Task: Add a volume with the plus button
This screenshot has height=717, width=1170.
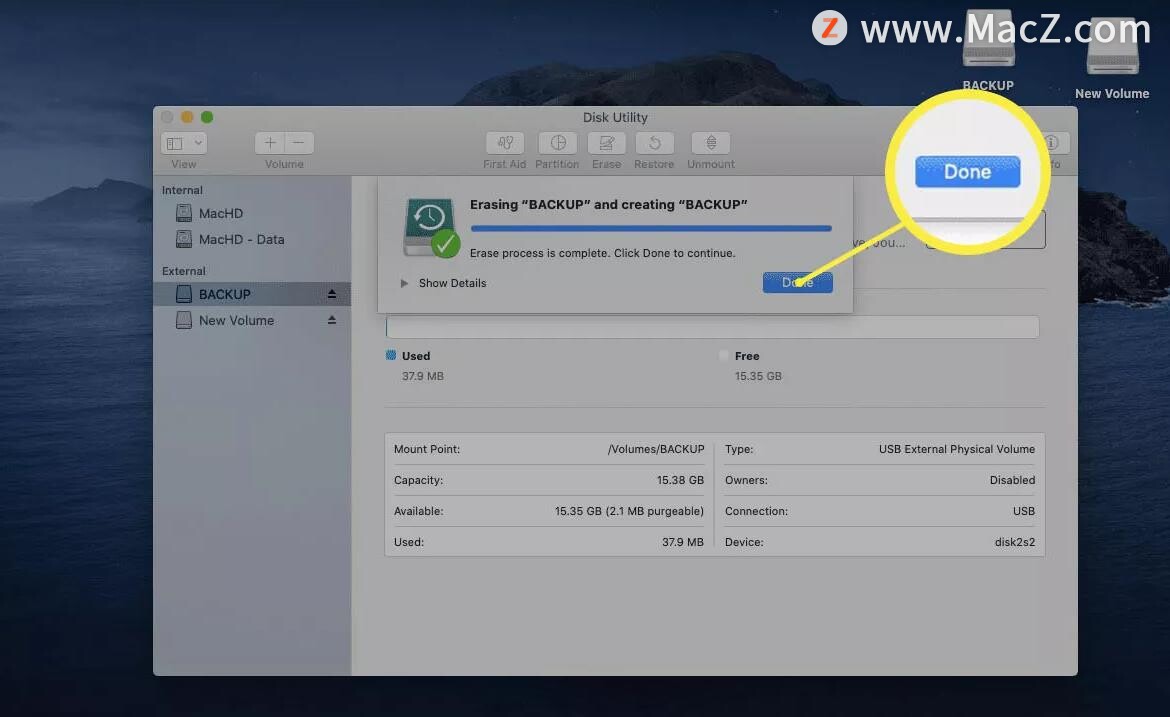Action: point(269,143)
